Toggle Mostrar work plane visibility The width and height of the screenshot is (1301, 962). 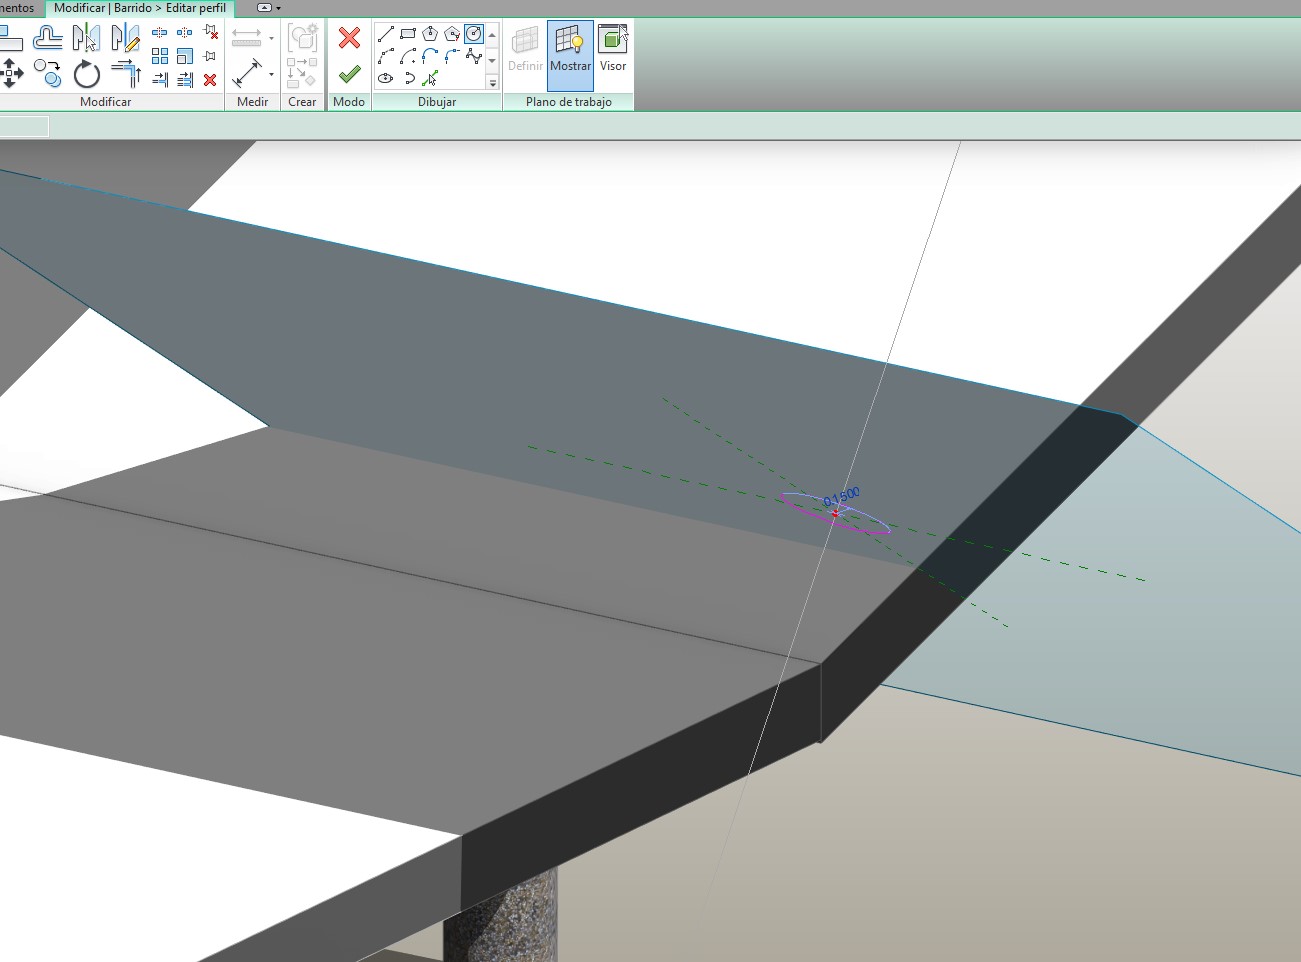pyautogui.click(x=570, y=50)
